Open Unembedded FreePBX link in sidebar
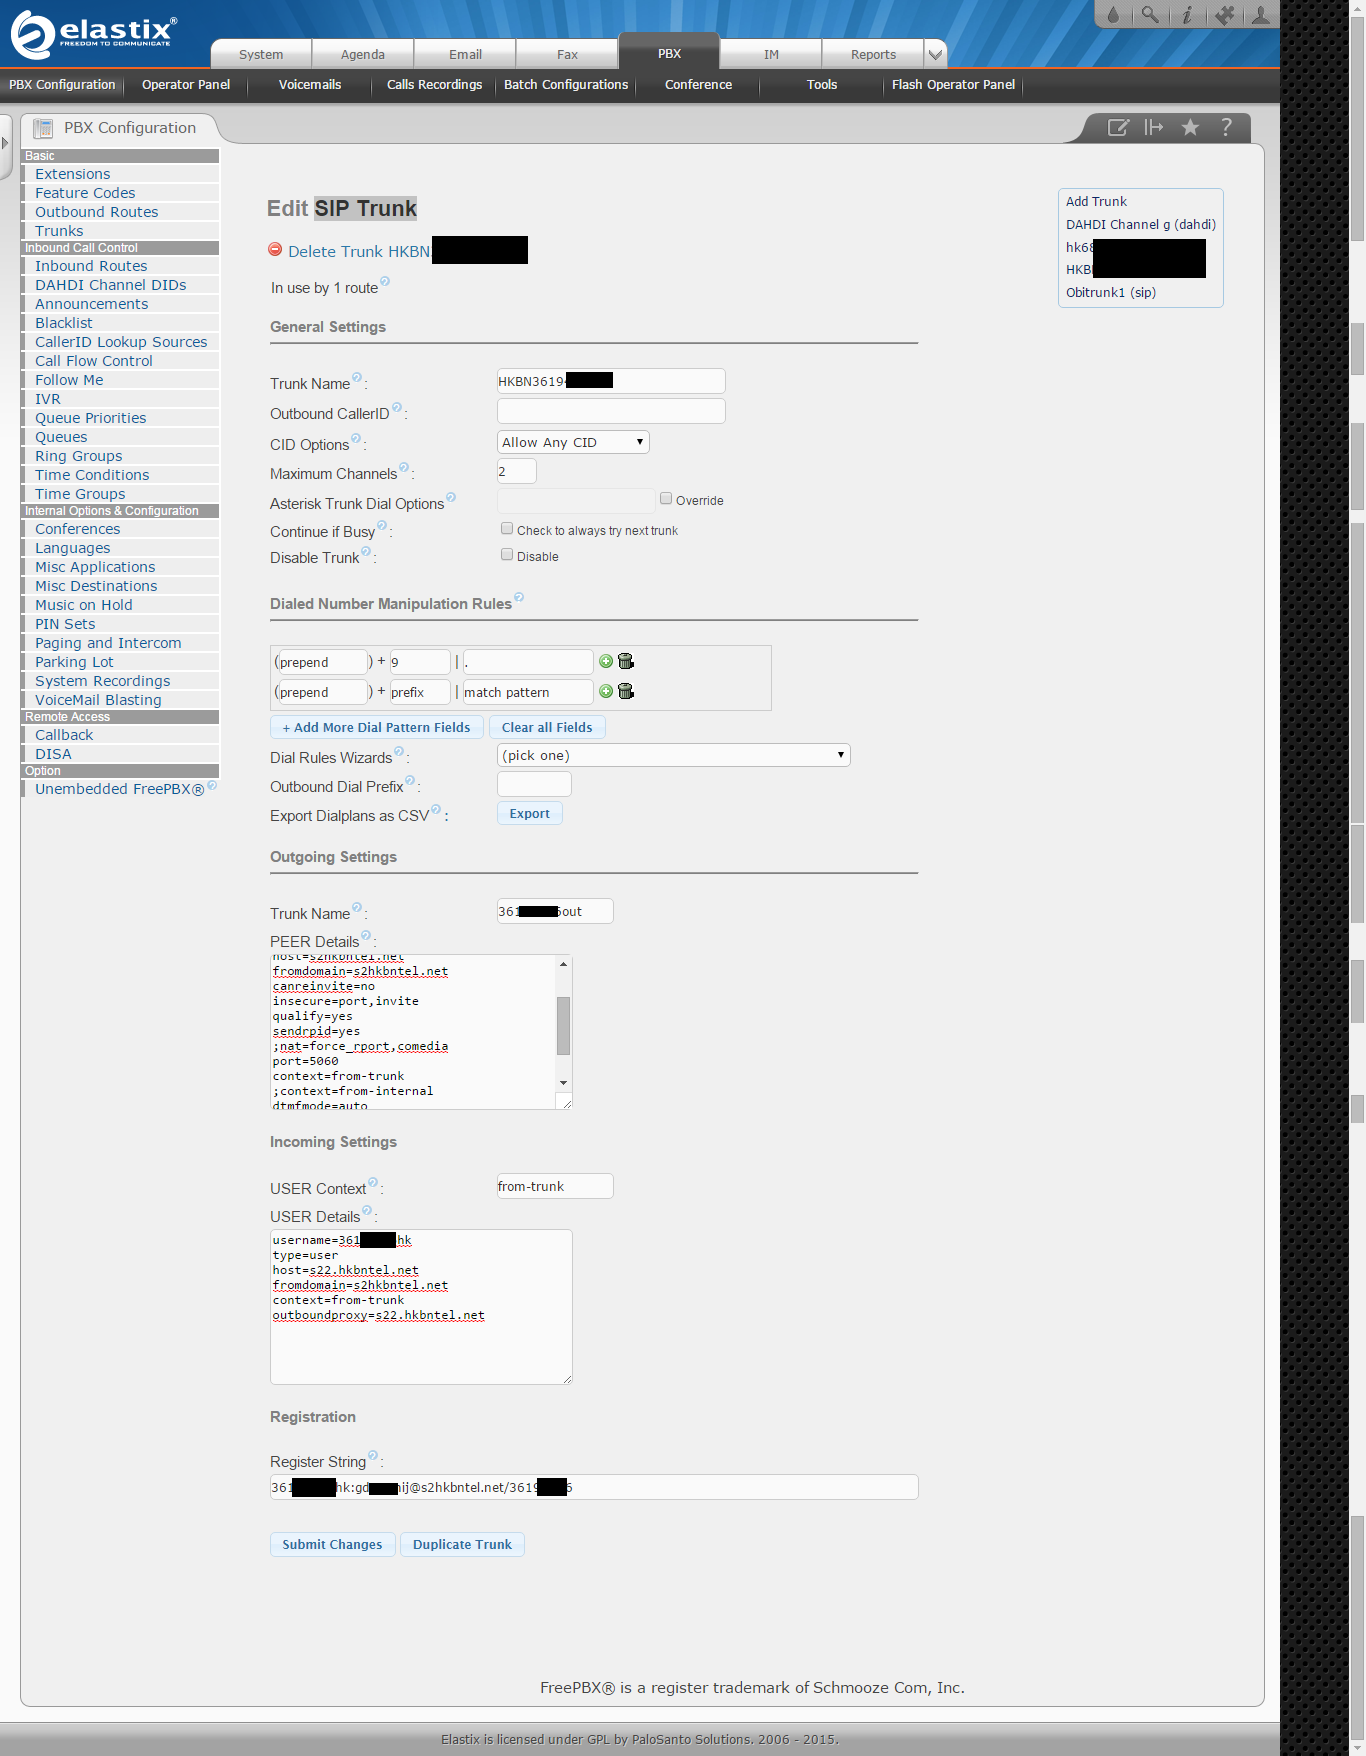Screen dimensions: 1366x1756 (x=120, y=789)
